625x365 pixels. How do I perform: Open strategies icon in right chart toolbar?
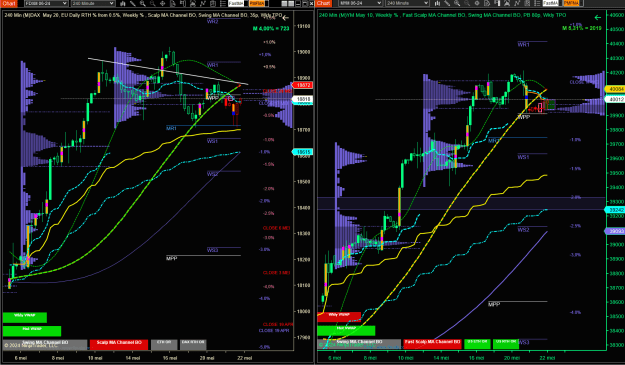coord(507,3)
